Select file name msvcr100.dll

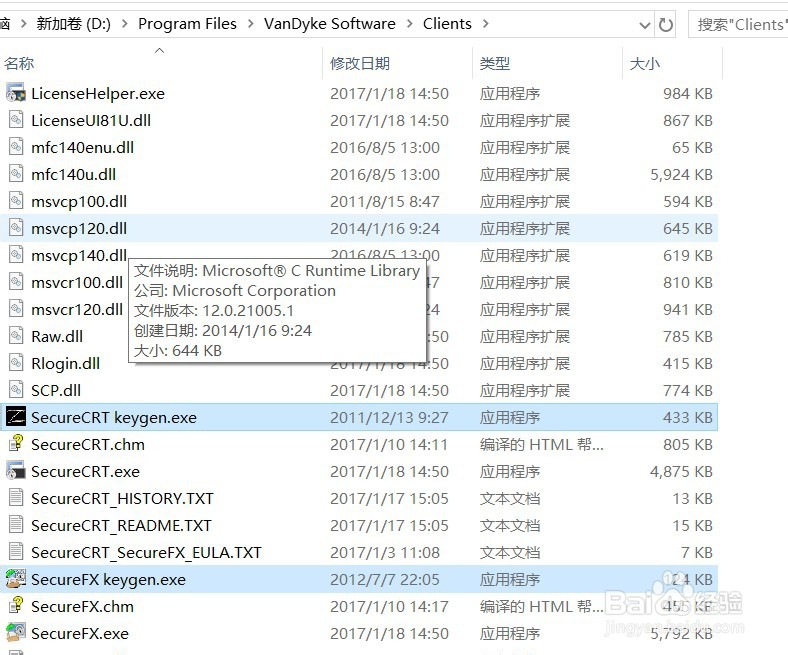coord(77,282)
